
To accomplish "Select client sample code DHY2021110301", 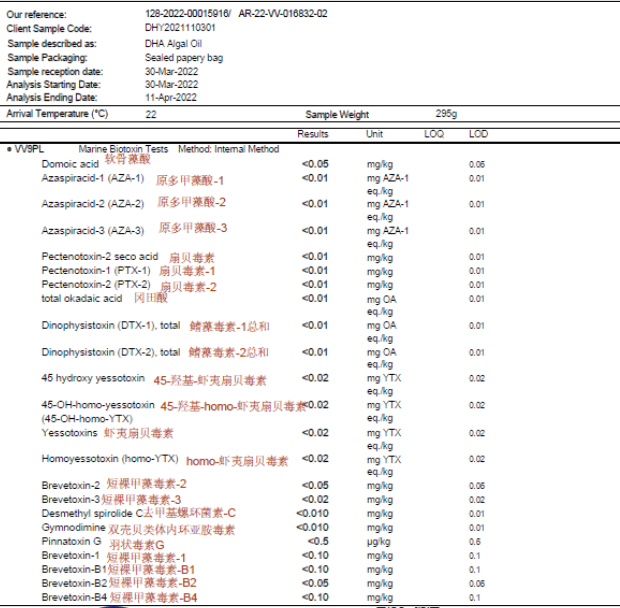I will [180, 28].
